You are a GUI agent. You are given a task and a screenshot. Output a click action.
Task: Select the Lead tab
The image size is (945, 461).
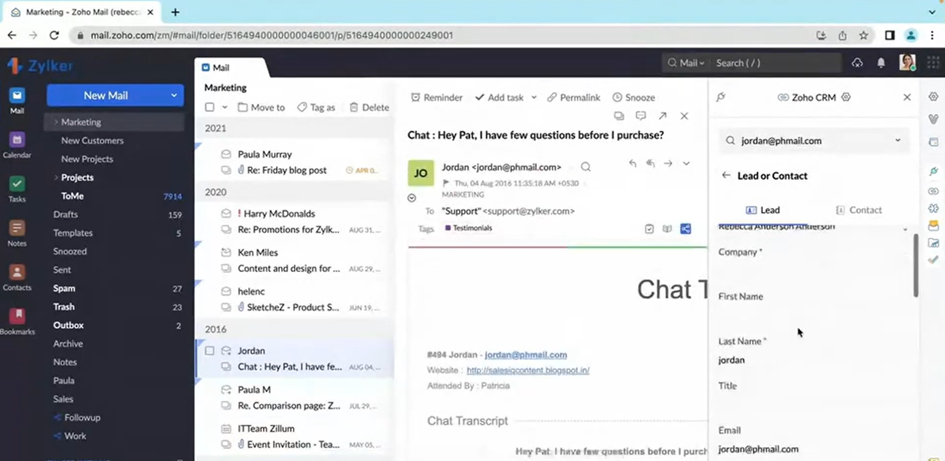pos(763,210)
